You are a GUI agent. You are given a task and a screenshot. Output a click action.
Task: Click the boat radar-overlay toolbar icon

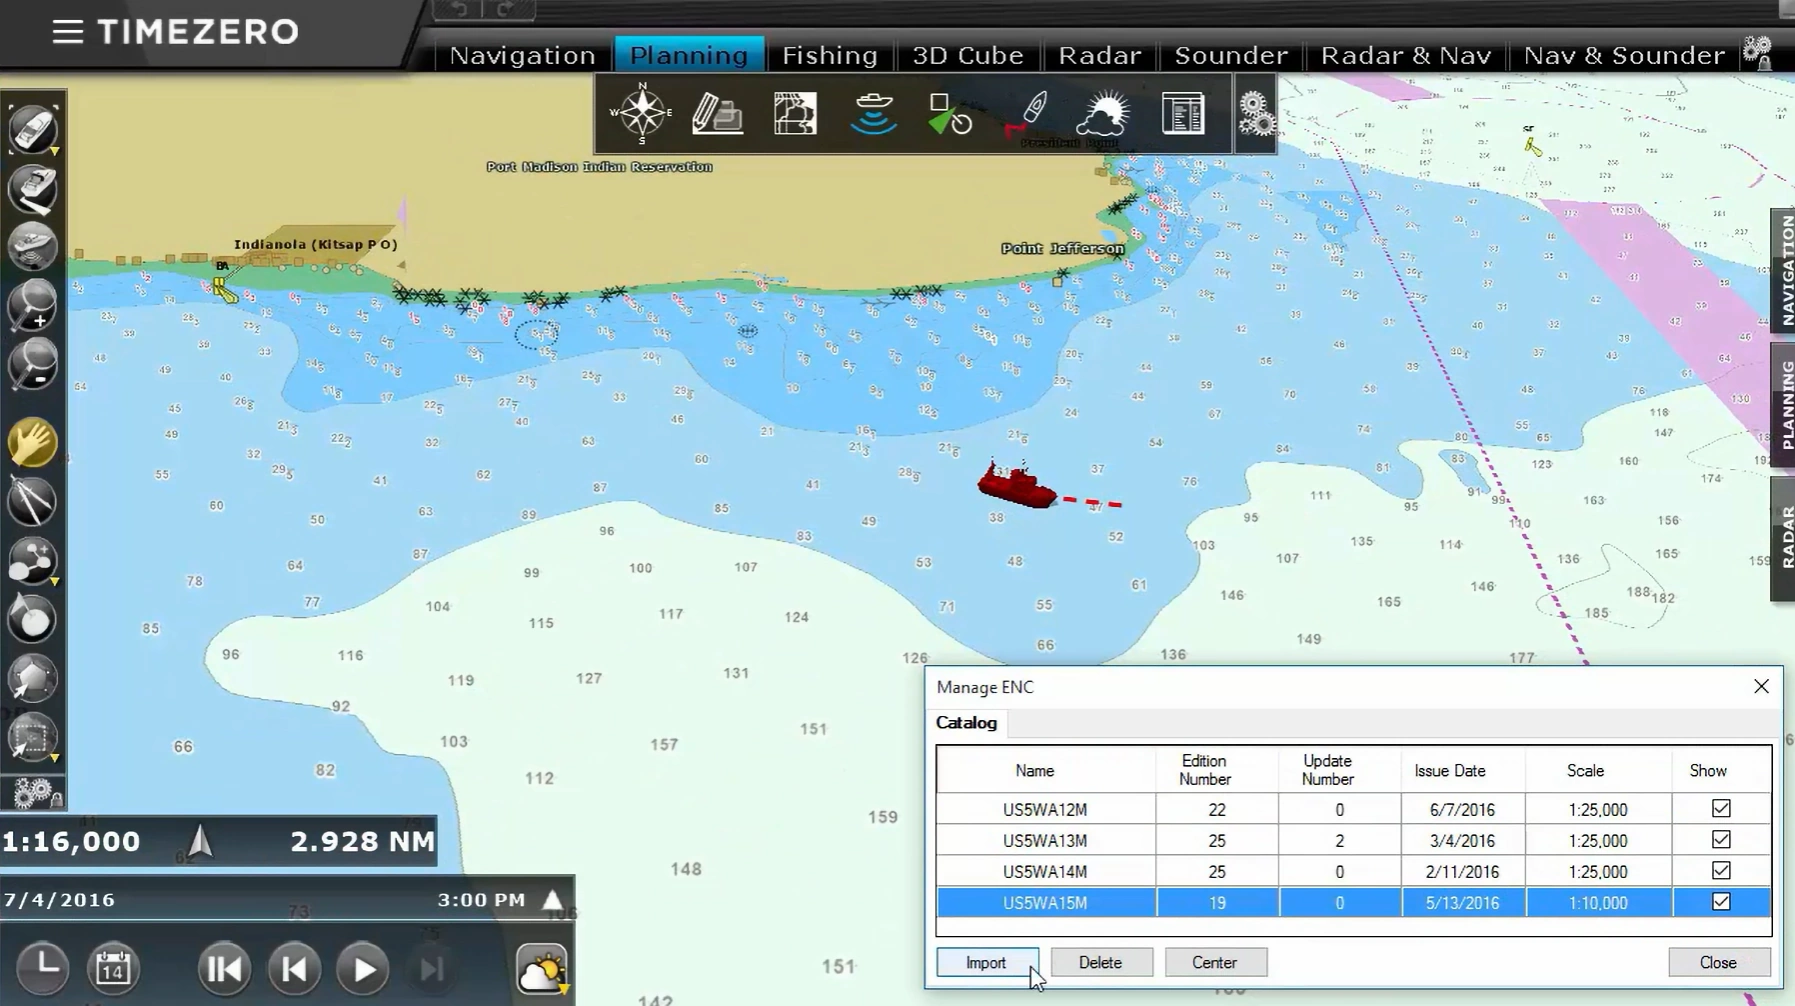tap(33, 247)
